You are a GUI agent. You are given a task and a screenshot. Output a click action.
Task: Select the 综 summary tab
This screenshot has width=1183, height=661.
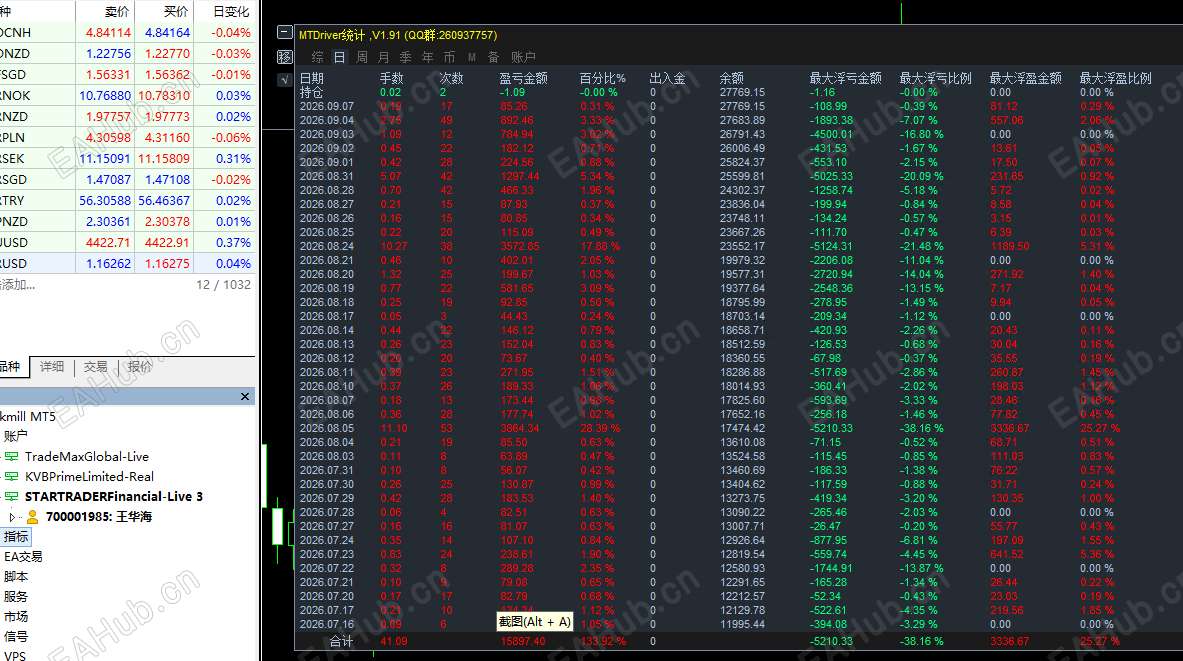(x=318, y=57)
